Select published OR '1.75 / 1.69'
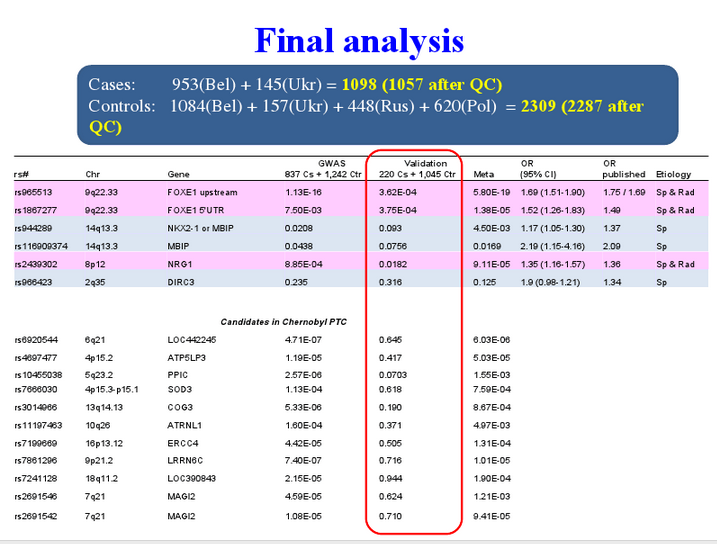The image size is (717, 544). click(624, 192)
